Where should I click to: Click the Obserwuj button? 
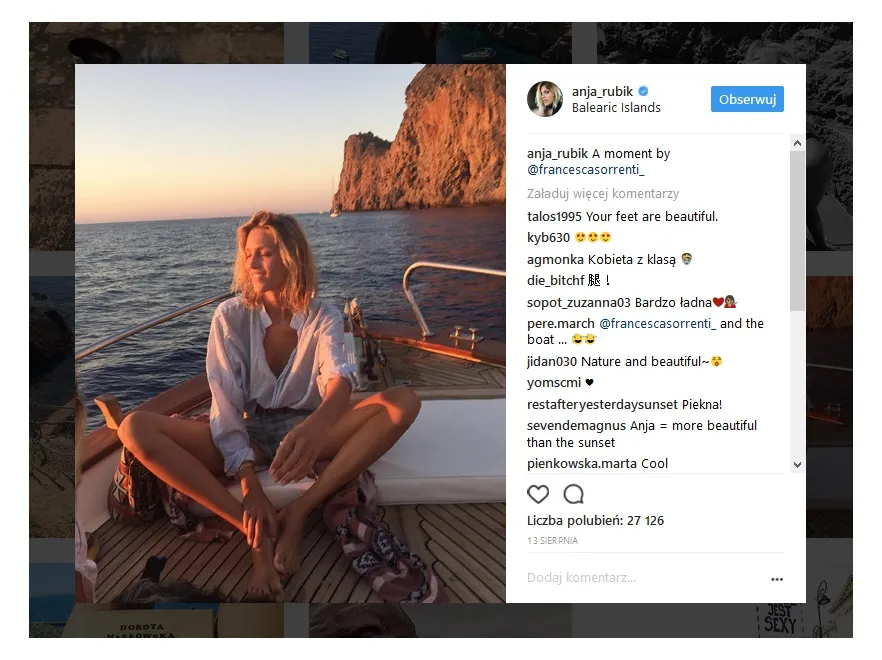coord(747,99)
